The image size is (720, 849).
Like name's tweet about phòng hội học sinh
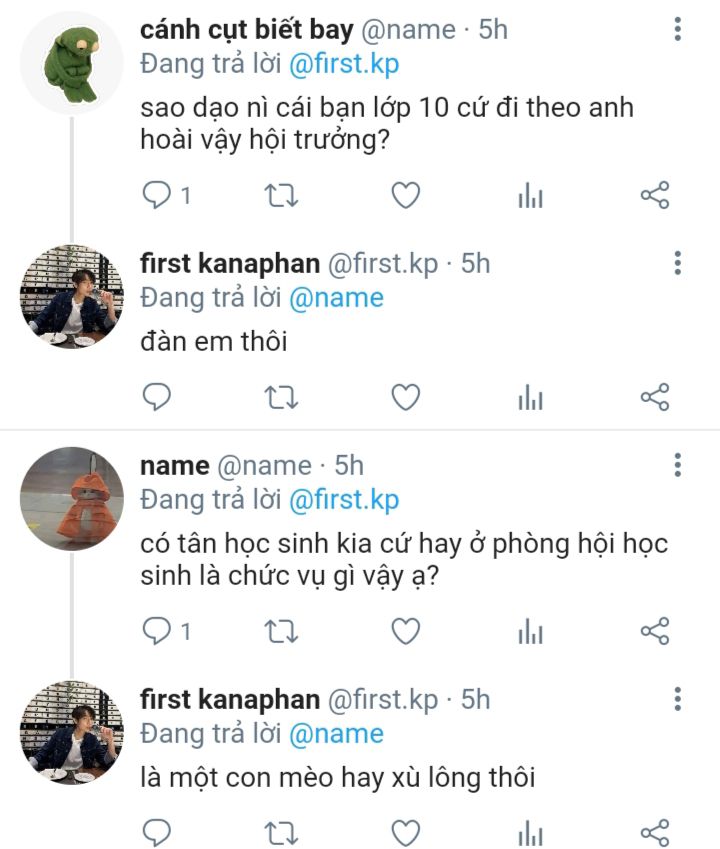(x=405, y=631)
